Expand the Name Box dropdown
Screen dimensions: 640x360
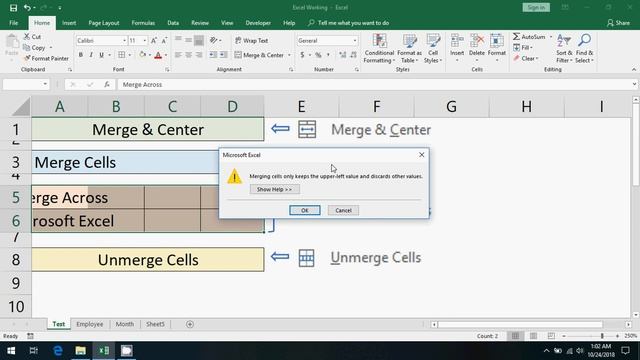click(x=45, y=84)
